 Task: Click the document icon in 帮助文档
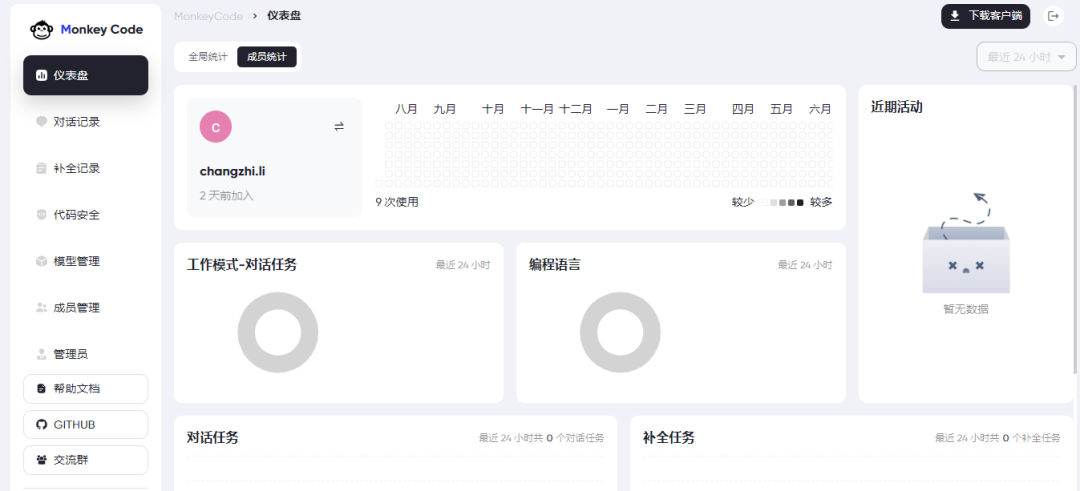click(41, 388)
